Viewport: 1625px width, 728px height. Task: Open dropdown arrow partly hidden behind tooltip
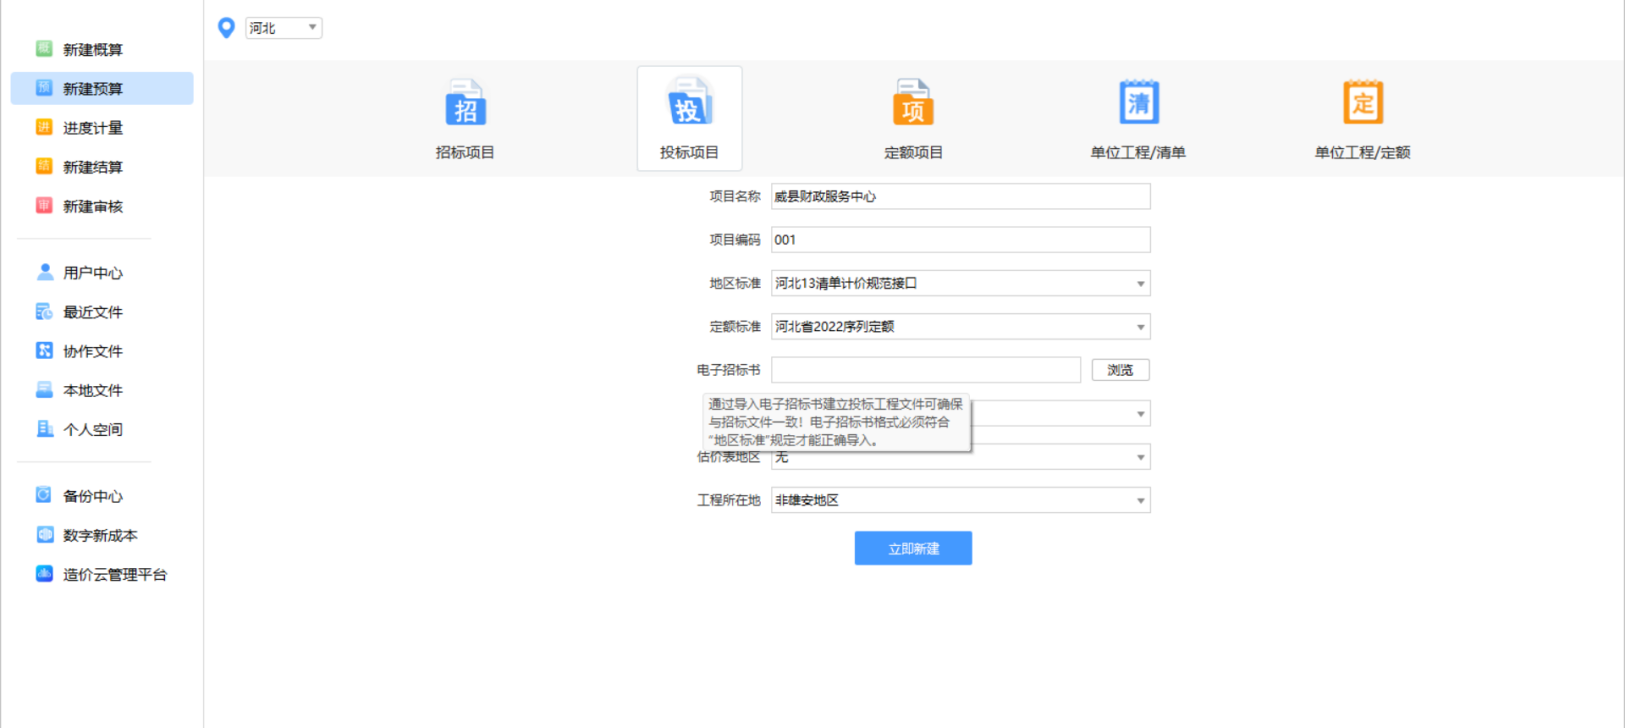[1140, 414]
